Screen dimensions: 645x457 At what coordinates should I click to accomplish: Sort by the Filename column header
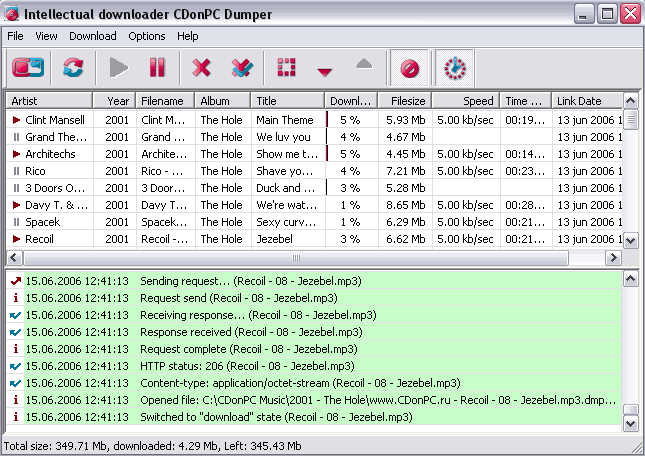pyautogui.click(x=165, y=101)
